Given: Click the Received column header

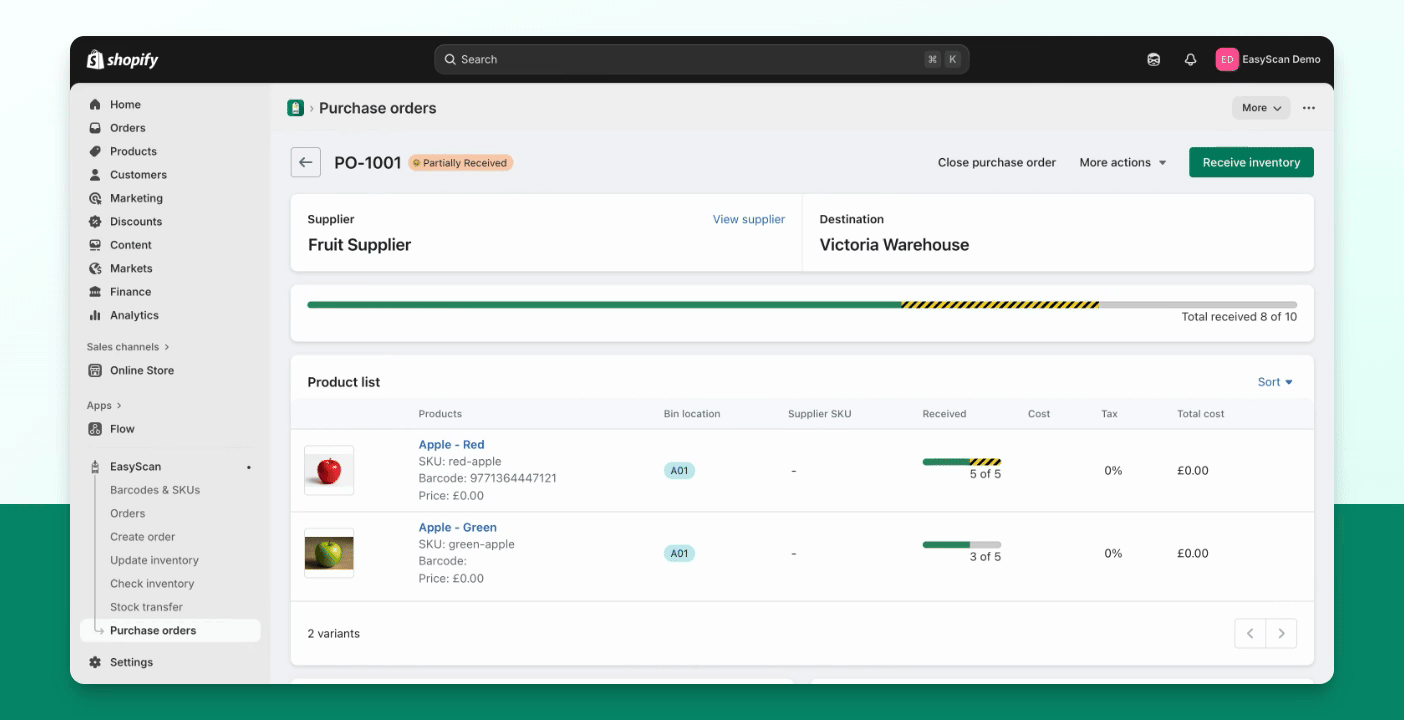Looking at the screenshot, I should point(944,414).
